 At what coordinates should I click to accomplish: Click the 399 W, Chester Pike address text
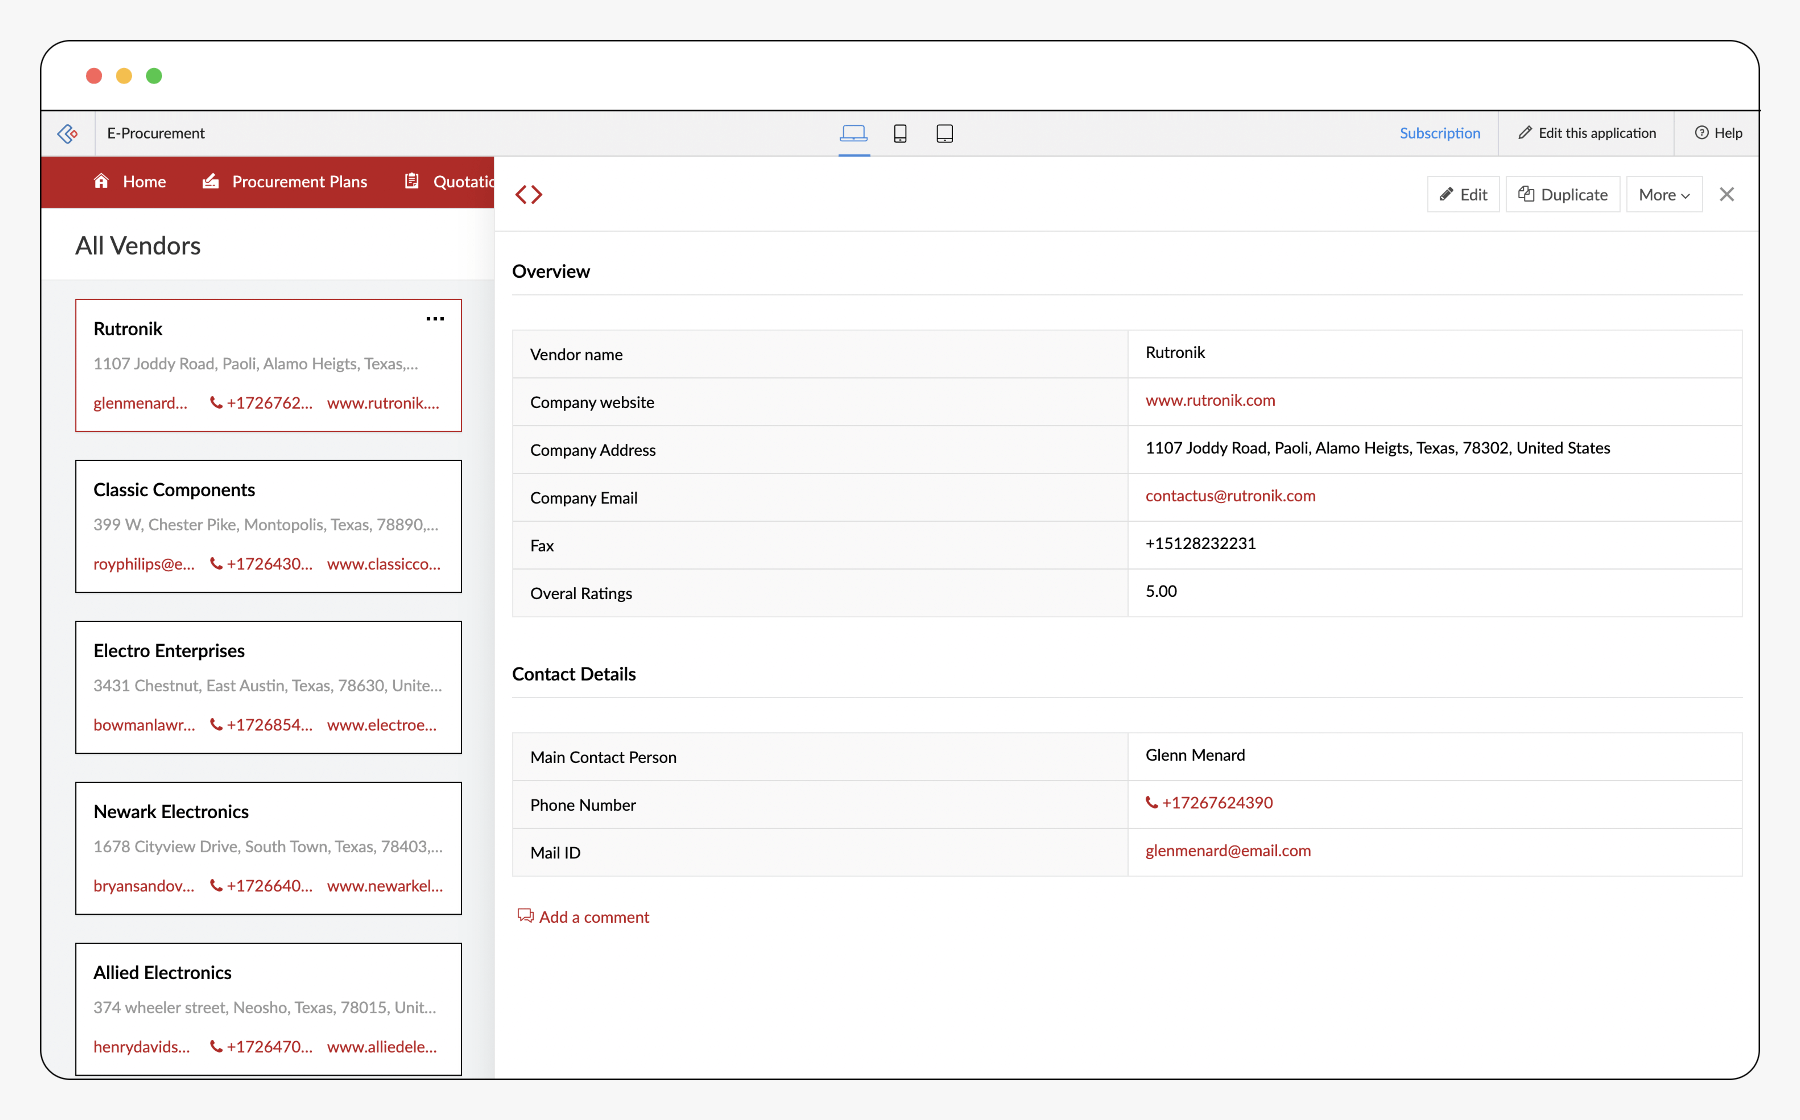click(266, 525)
